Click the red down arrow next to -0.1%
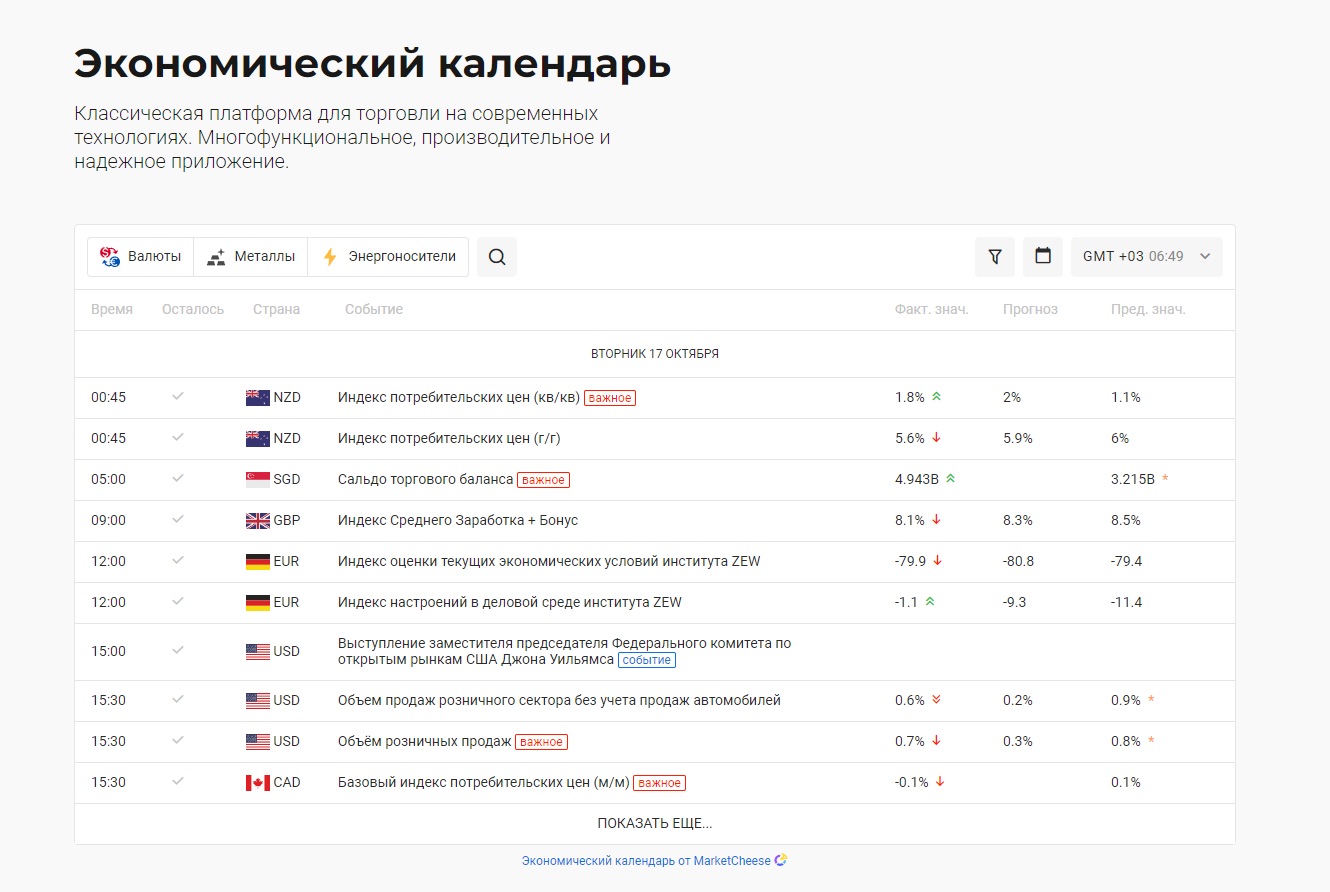1330x892 pixels. pos(941,782)
